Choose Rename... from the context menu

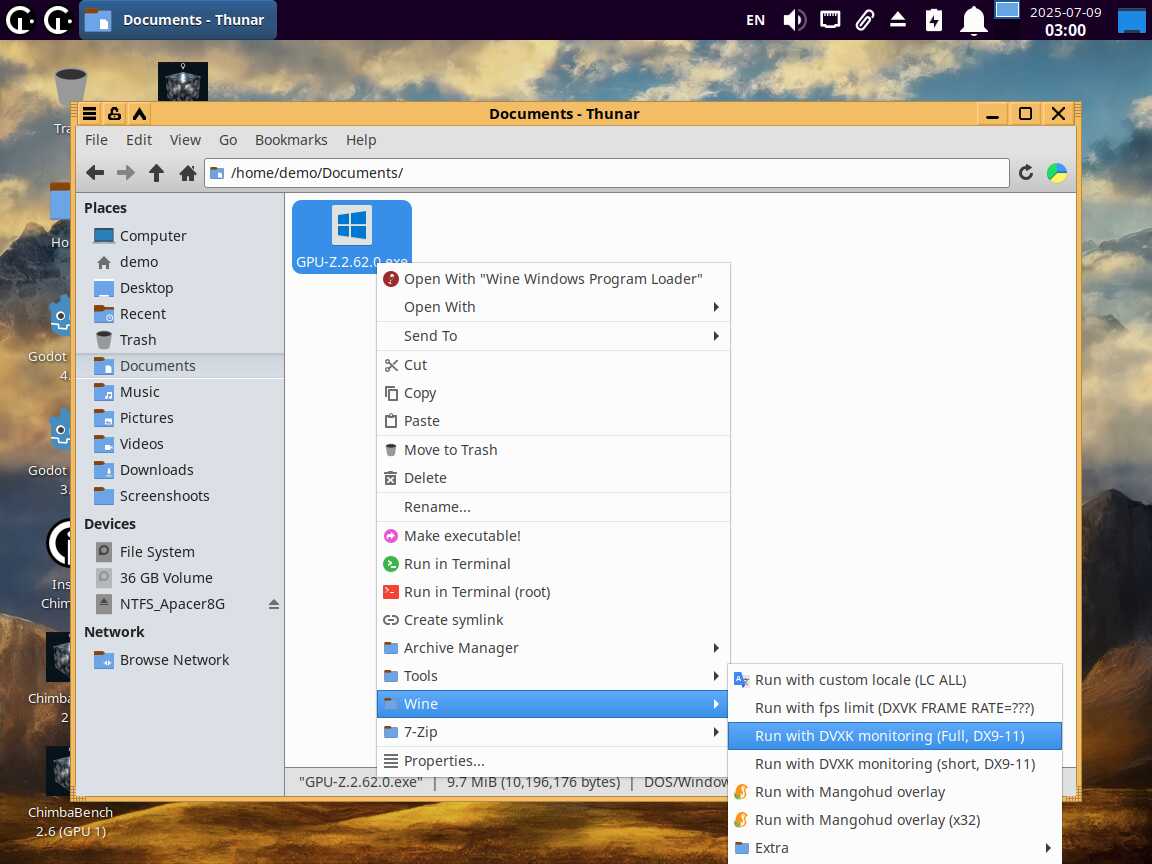click(553, 507)
